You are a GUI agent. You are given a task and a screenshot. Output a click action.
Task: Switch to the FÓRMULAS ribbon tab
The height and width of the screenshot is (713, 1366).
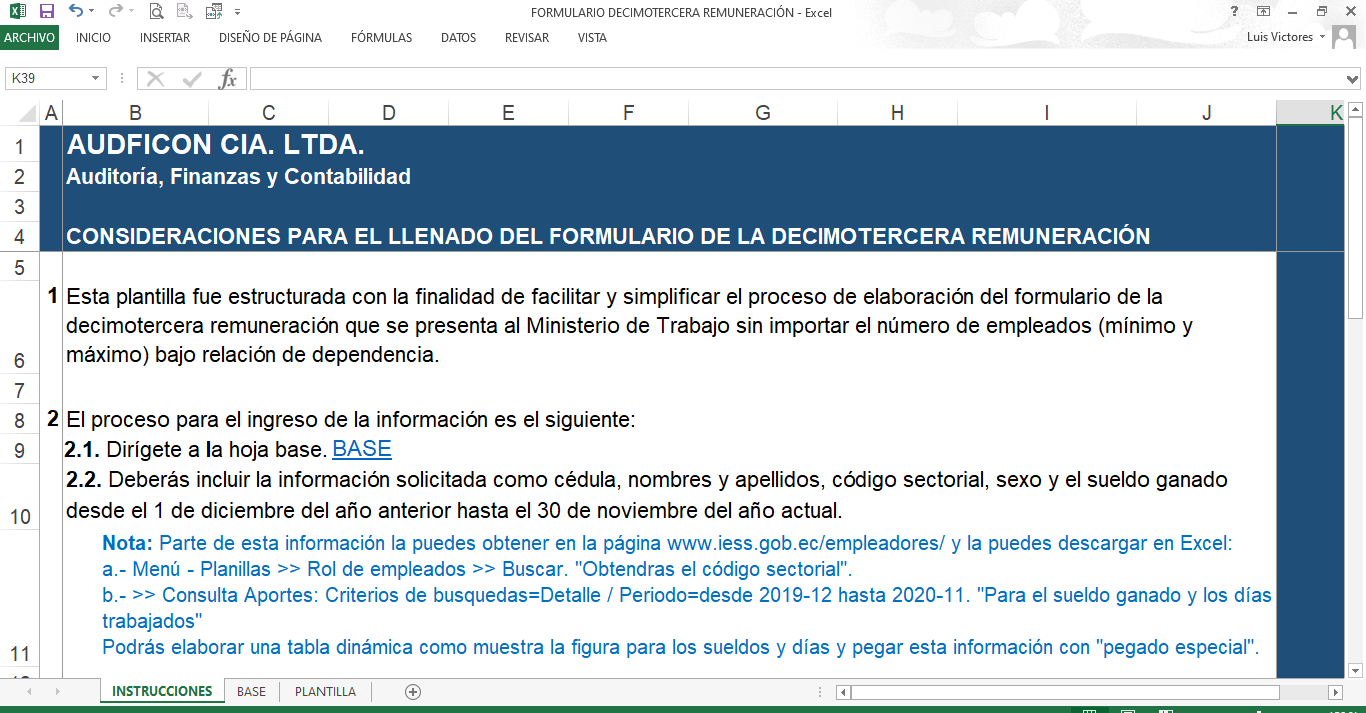[381, 38]
